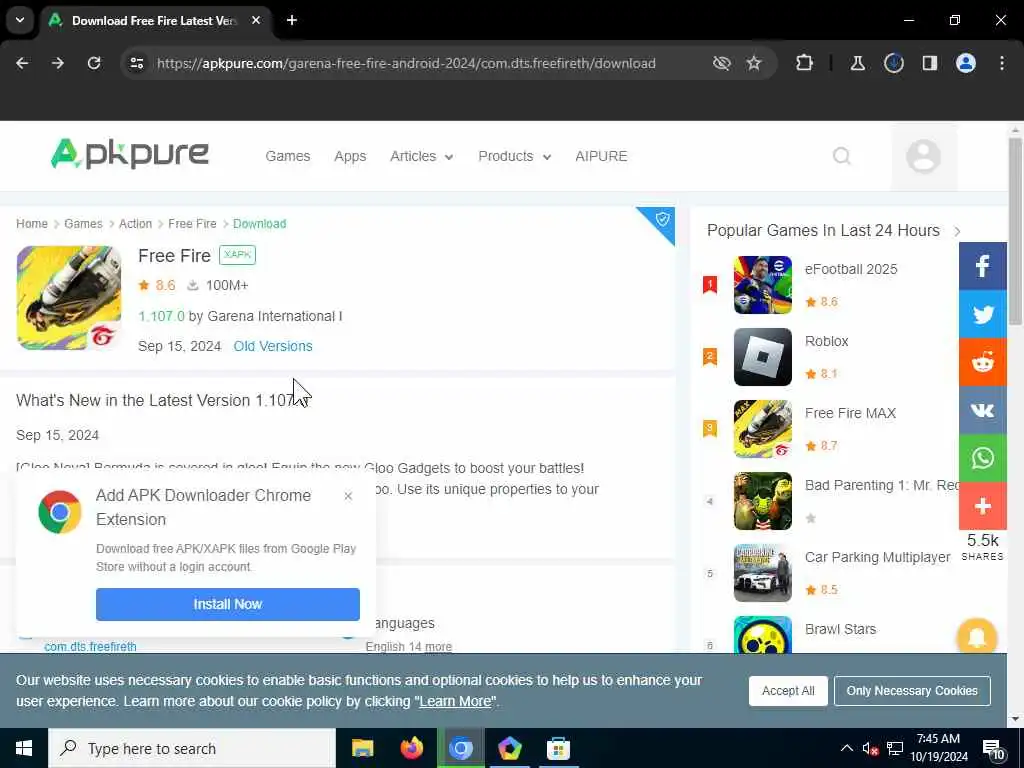The image size is (1024, 768).
Task: Click the address bar URL field
Action: pyautogui.click(x=406, y=63)
